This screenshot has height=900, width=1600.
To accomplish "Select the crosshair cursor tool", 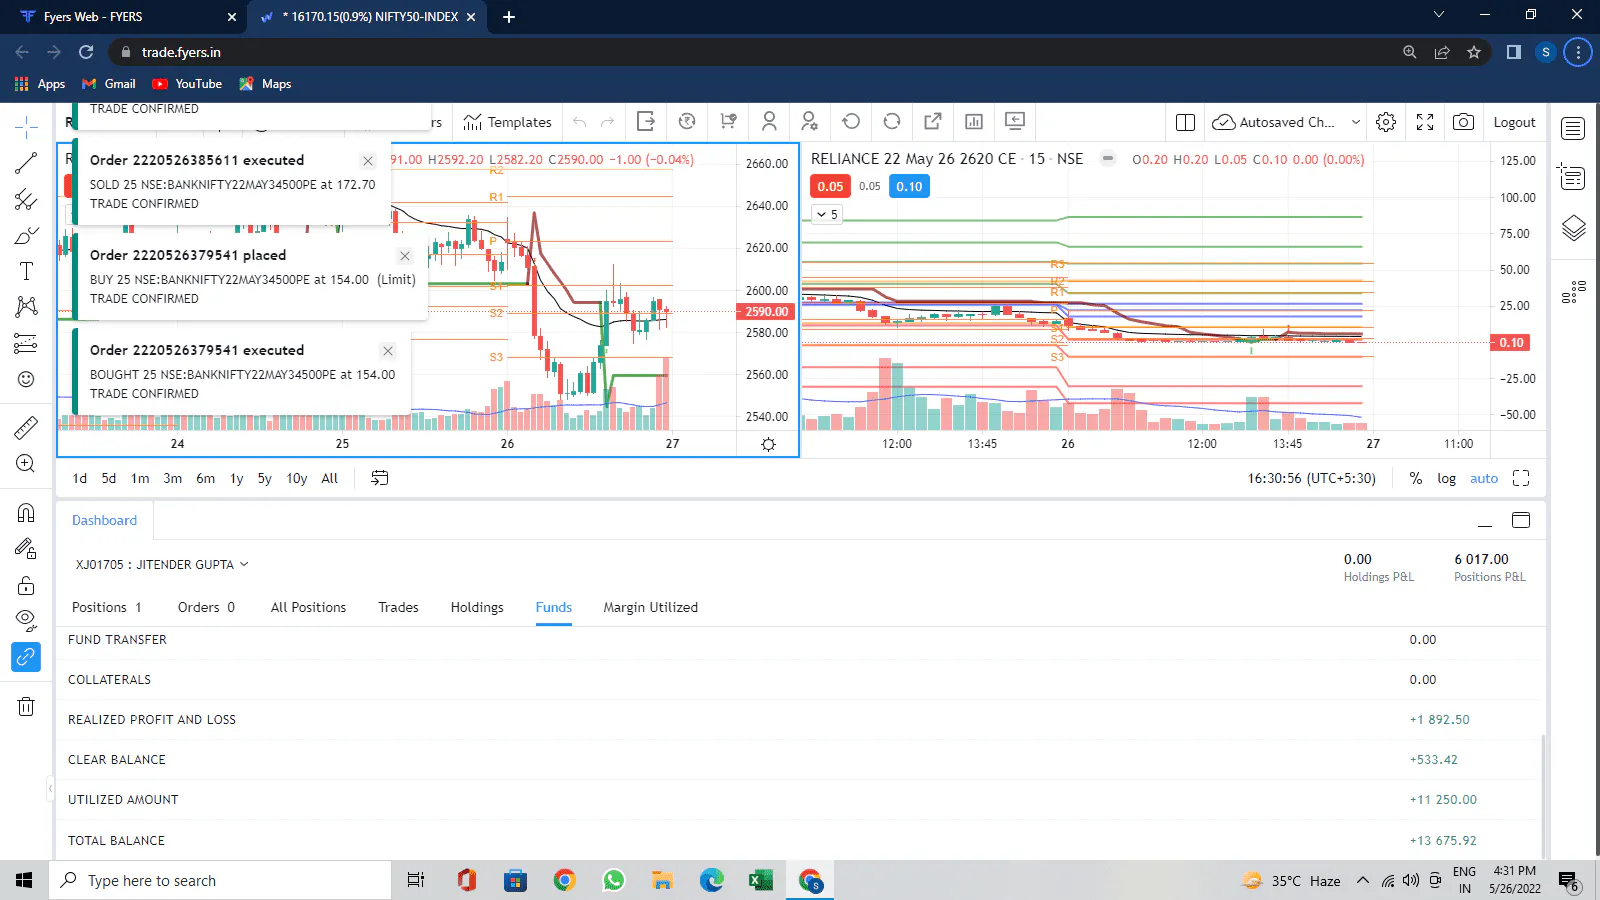I will pos(26,127).
